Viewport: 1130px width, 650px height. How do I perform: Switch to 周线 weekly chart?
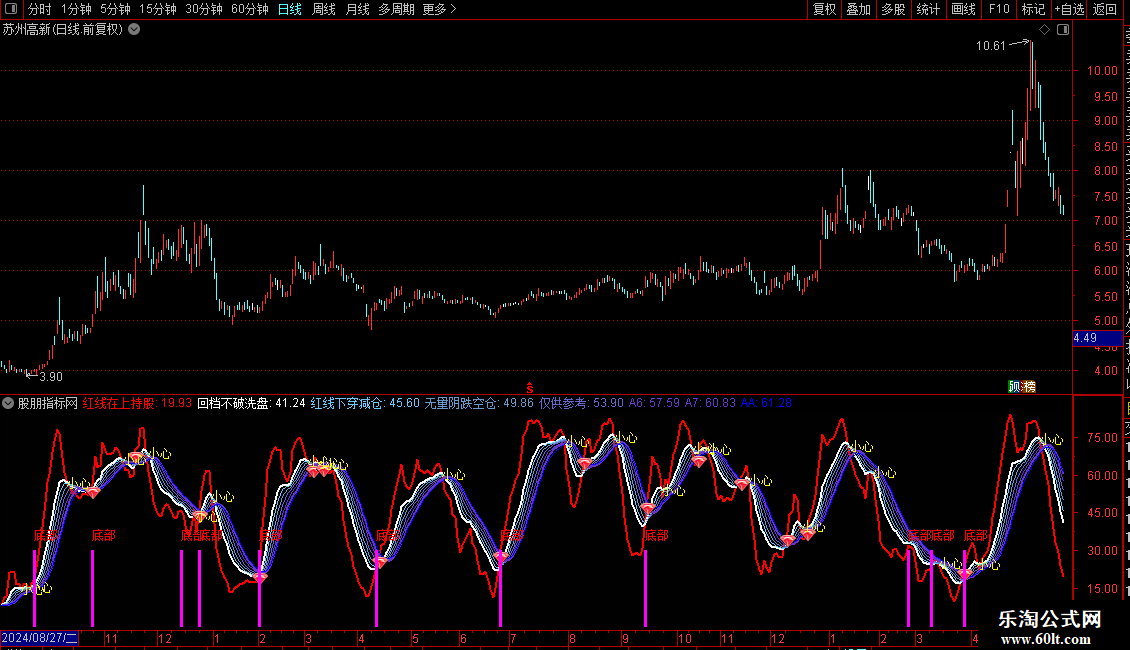pos(324,9)
